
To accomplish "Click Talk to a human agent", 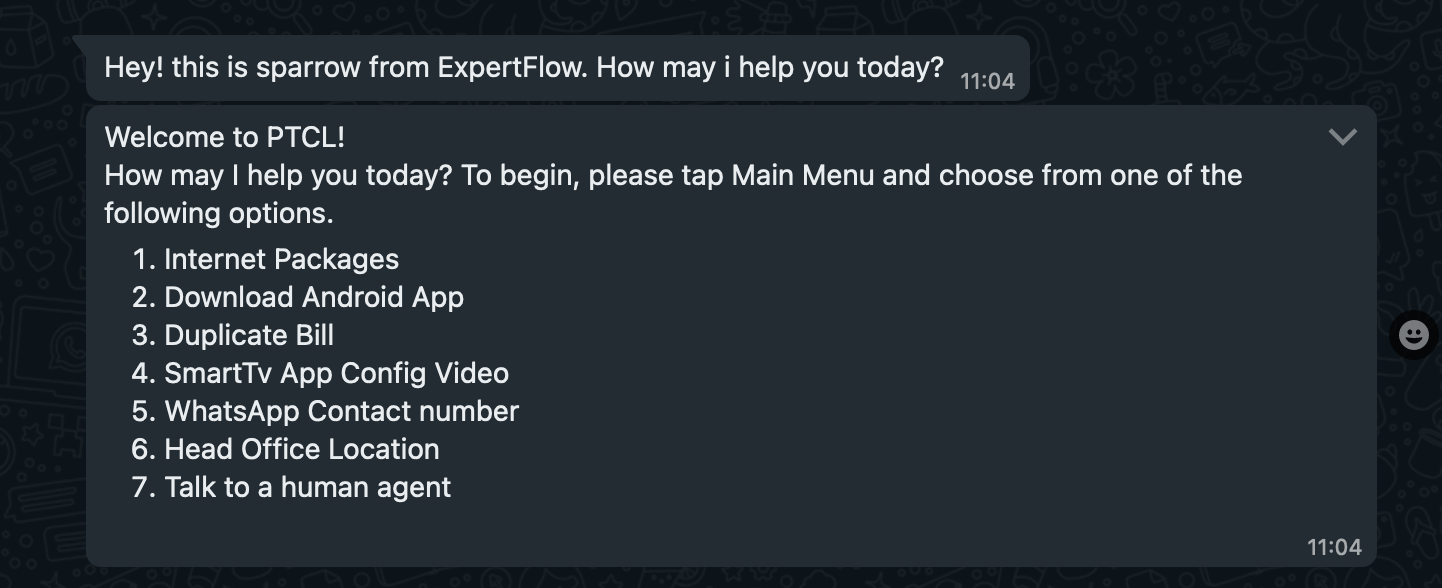I will point(307,488).
